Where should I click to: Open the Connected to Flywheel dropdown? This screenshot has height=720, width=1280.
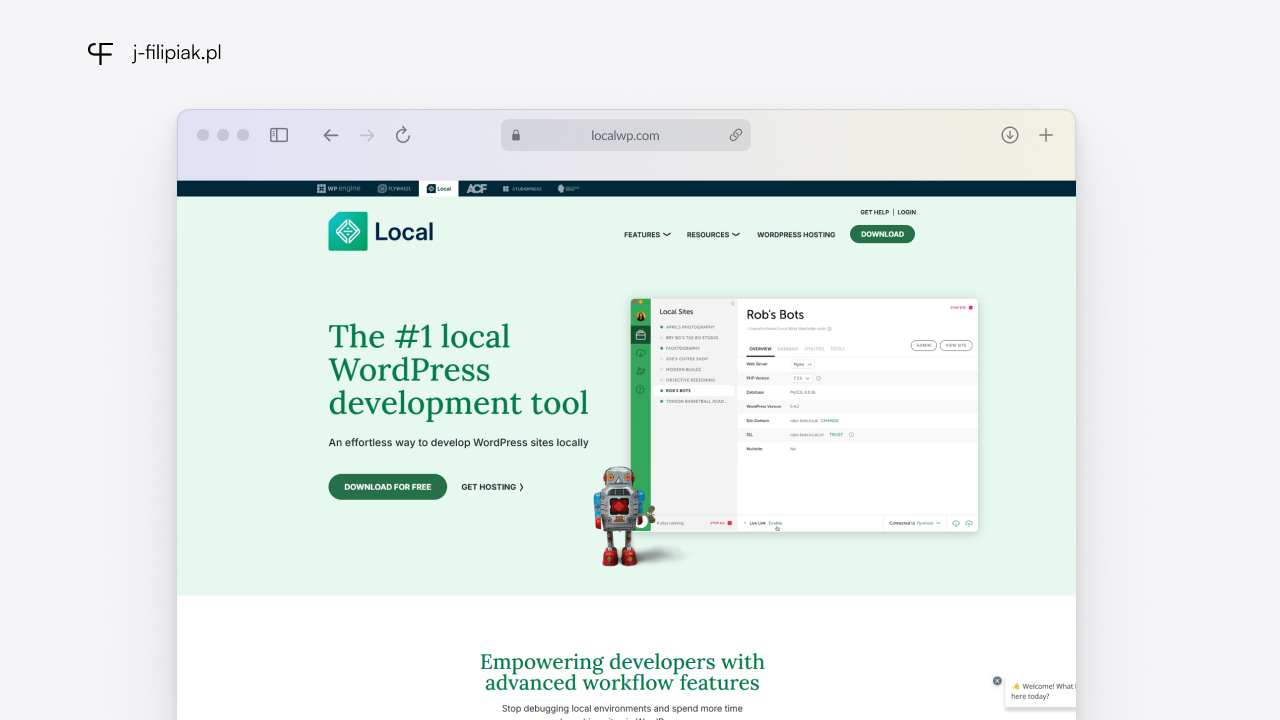point(915,523)
